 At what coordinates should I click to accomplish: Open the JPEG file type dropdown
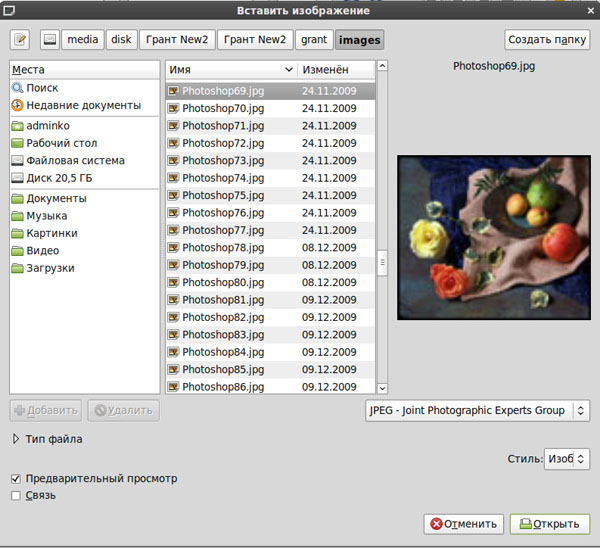[478, 411]
